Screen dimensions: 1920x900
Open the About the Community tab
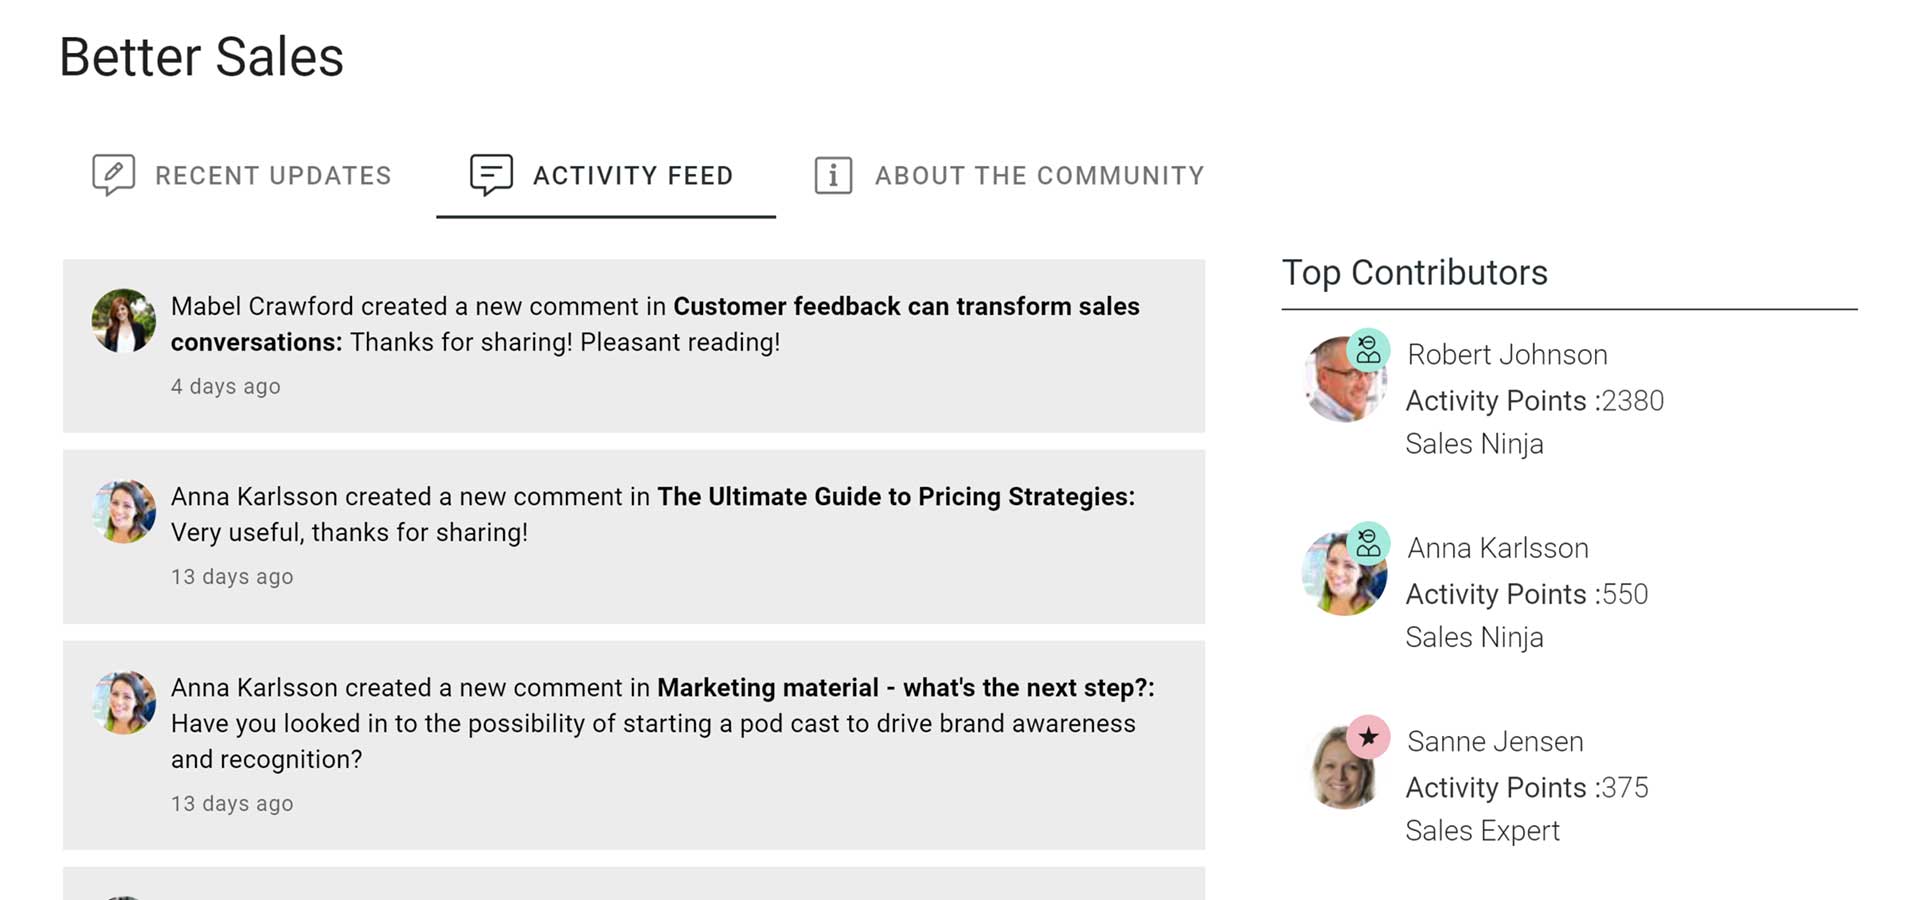[x=1009, y=176]
